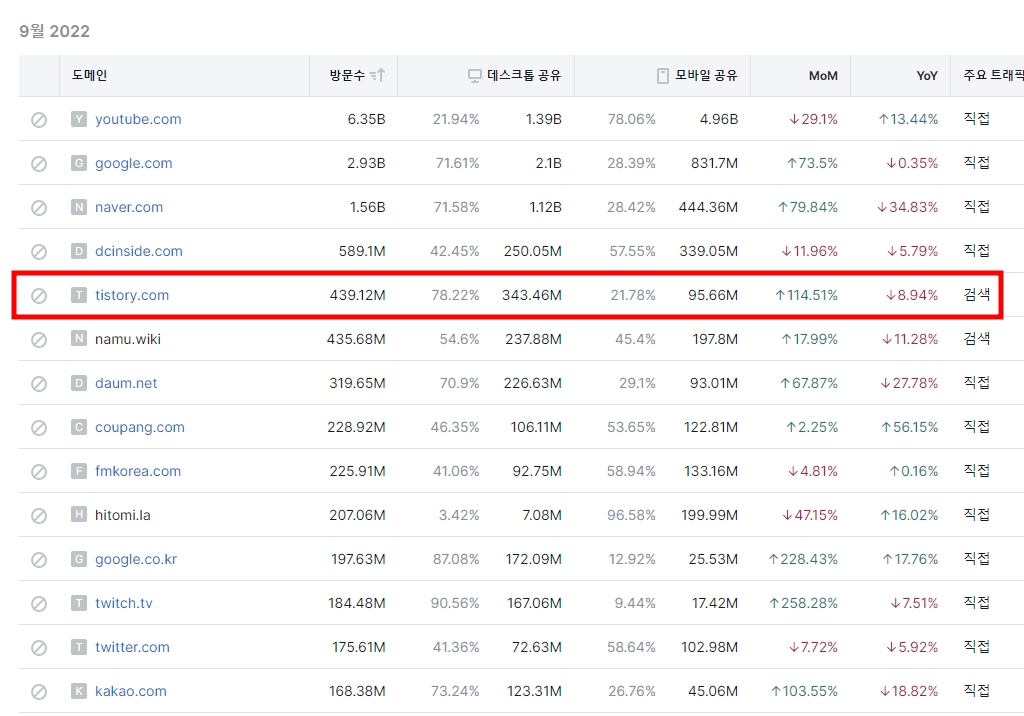Screen dimensions: 1024x716
Task: Click the exclude icon for daum.net
Action: [39, 383]
